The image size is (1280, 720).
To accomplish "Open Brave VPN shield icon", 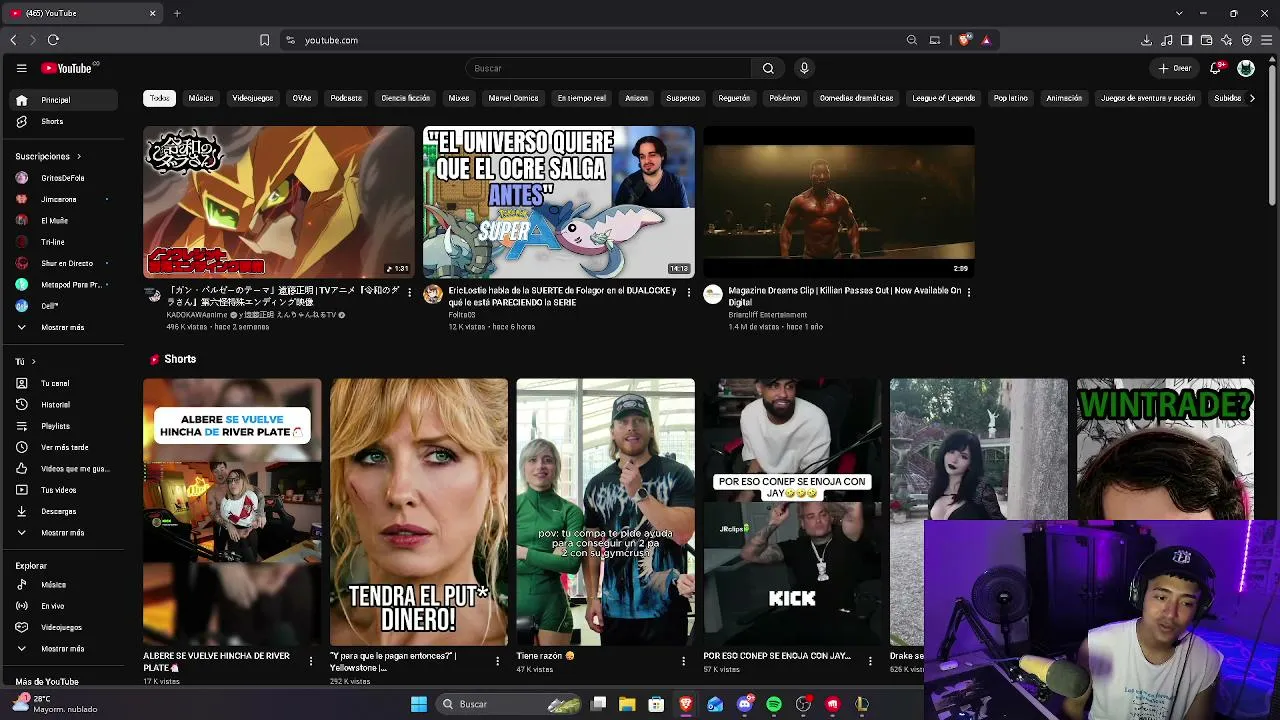I will click(1246, 40).
